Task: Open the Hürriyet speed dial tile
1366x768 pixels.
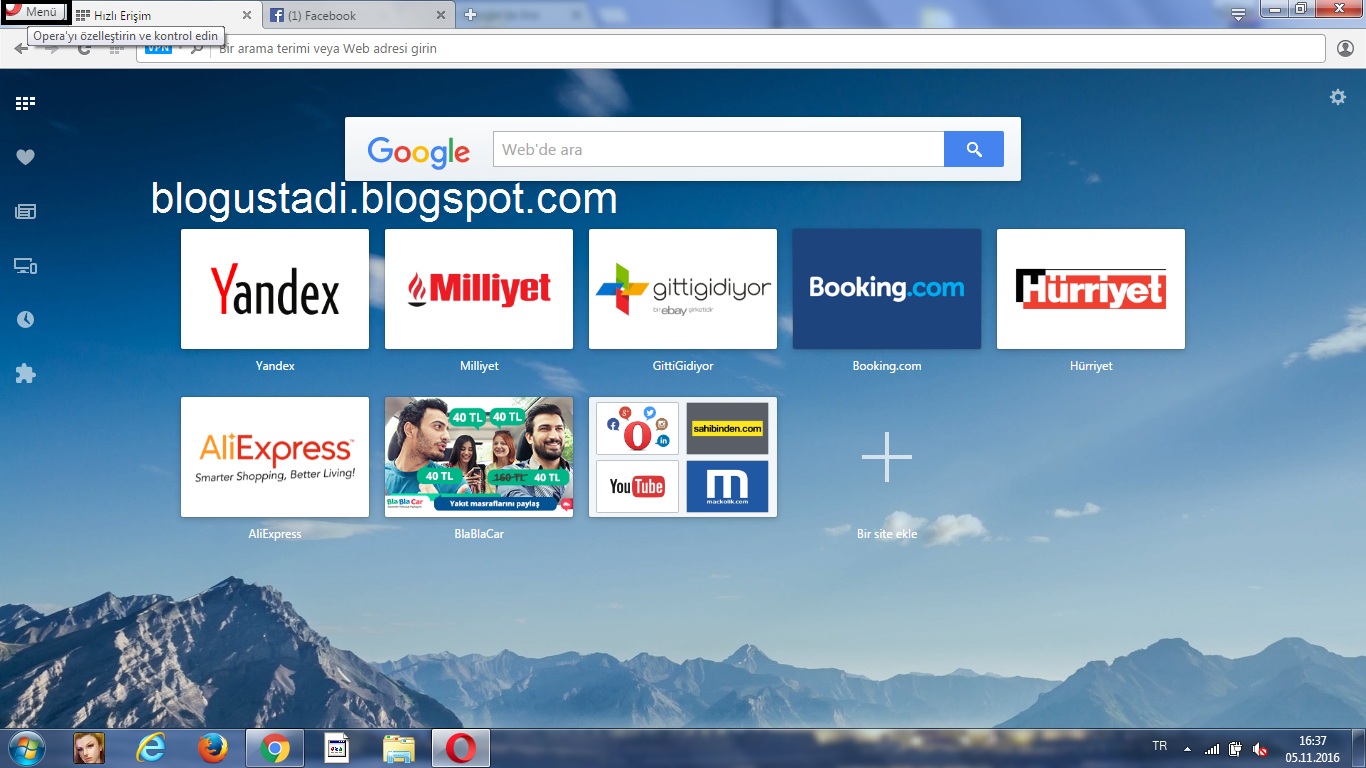Action: coord(1091,289)
